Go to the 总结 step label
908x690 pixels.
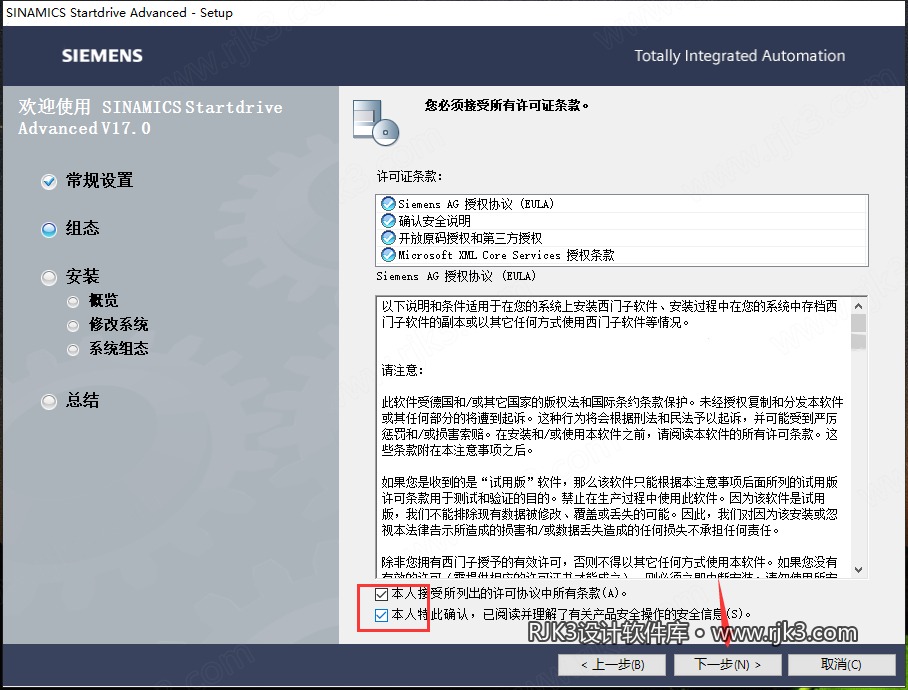coord(82,400)
